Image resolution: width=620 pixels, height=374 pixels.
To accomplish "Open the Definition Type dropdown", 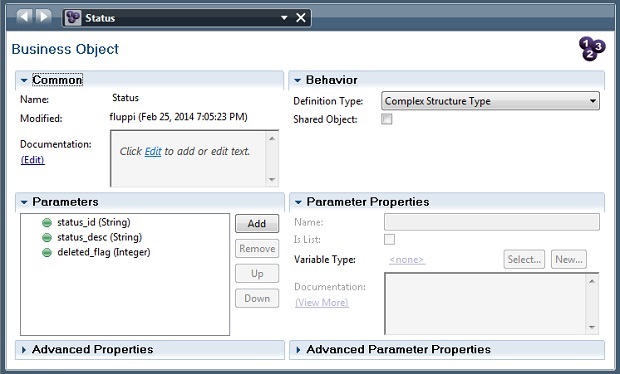I will (x=490, y=101).
